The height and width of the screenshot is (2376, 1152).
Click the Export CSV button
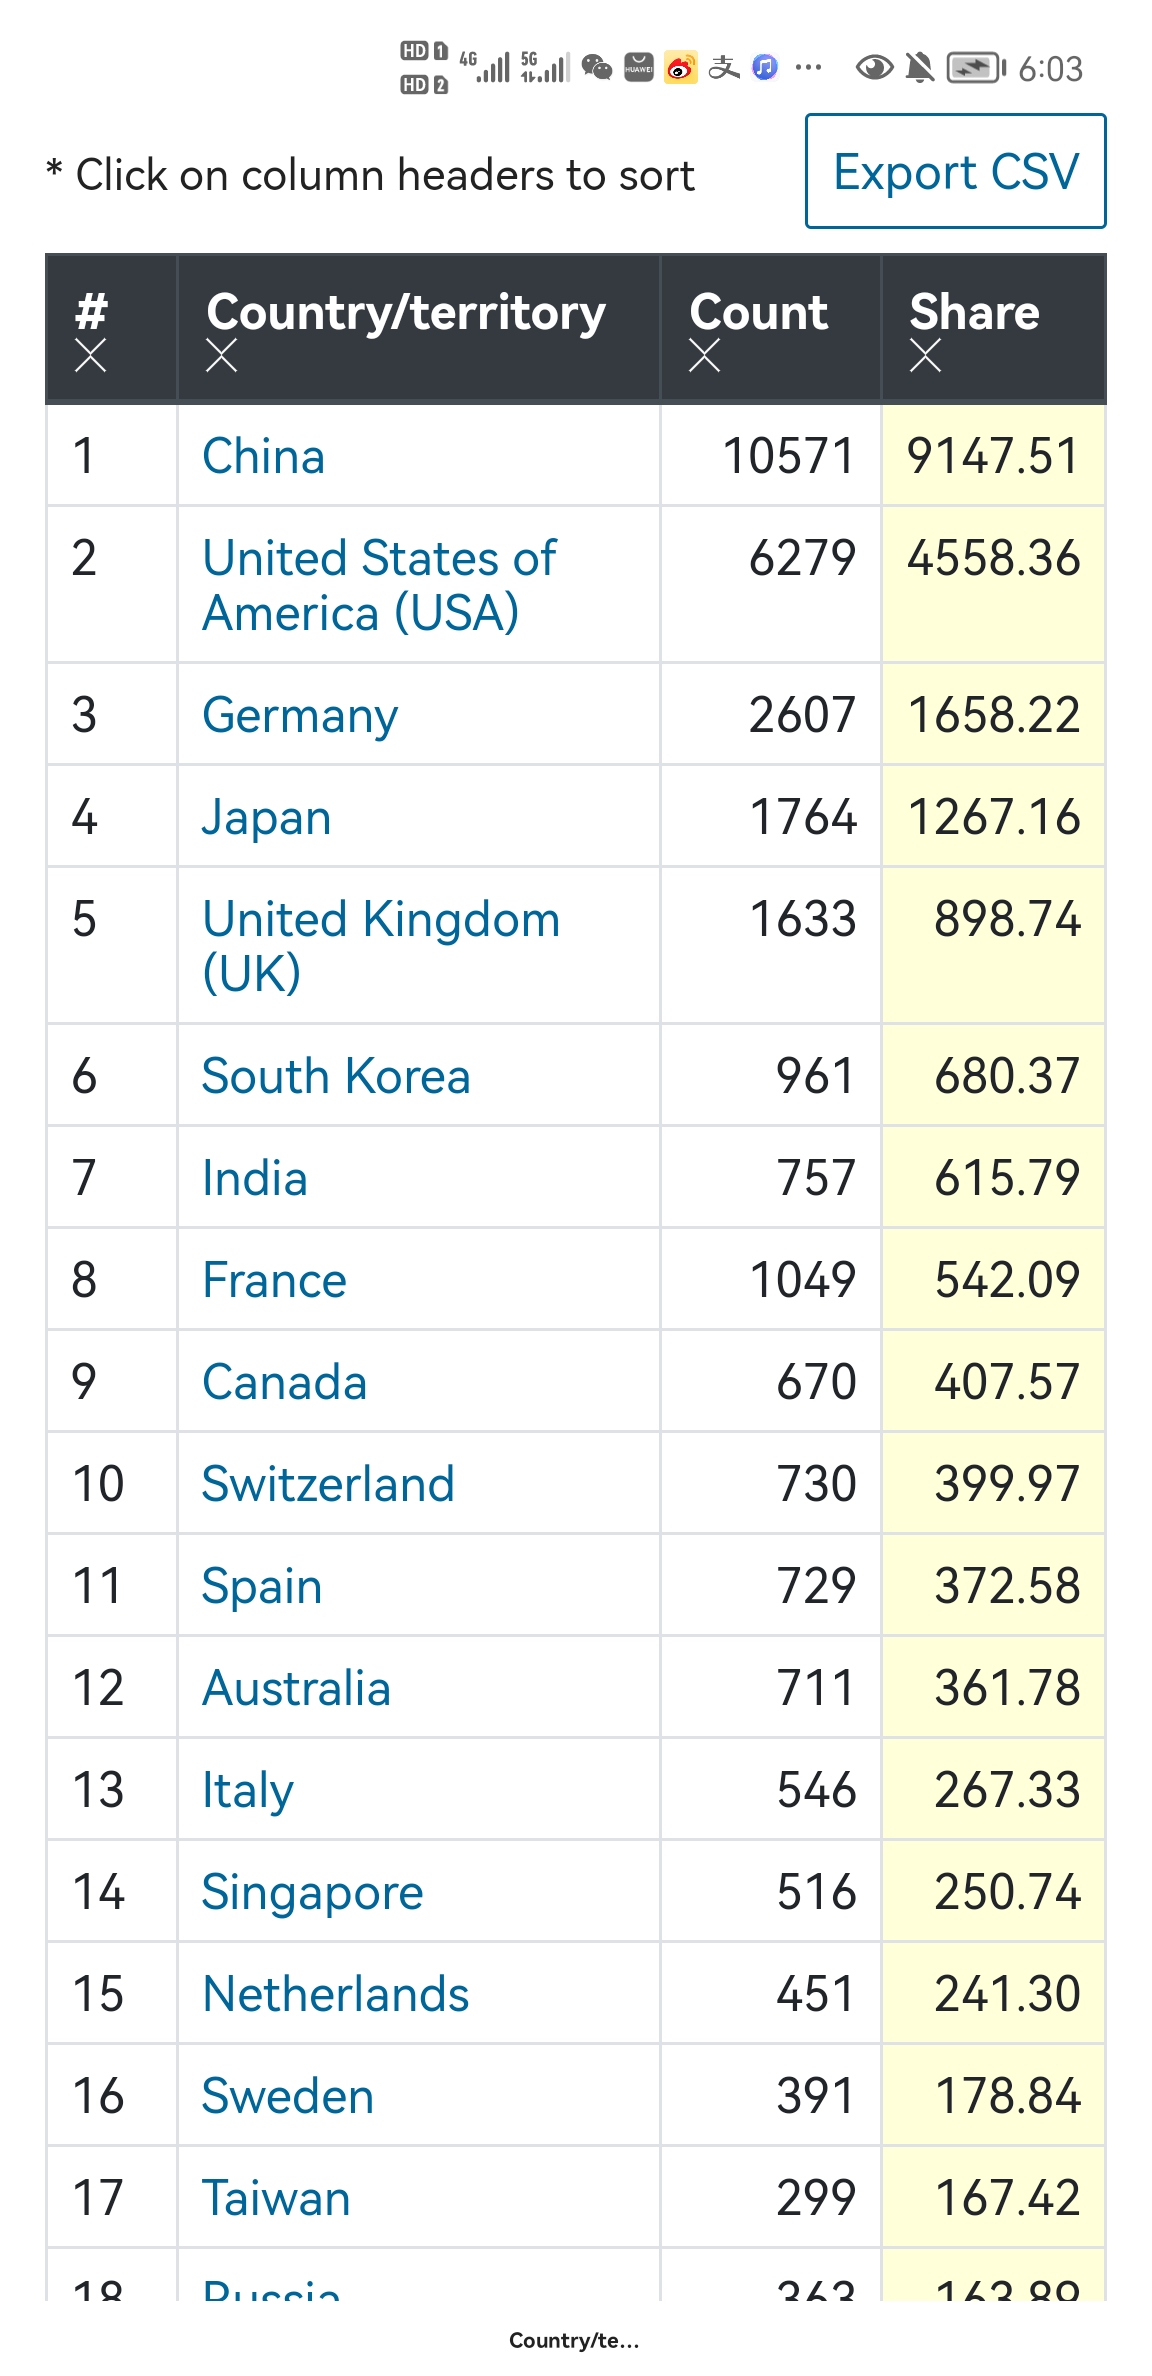point(955,172)
